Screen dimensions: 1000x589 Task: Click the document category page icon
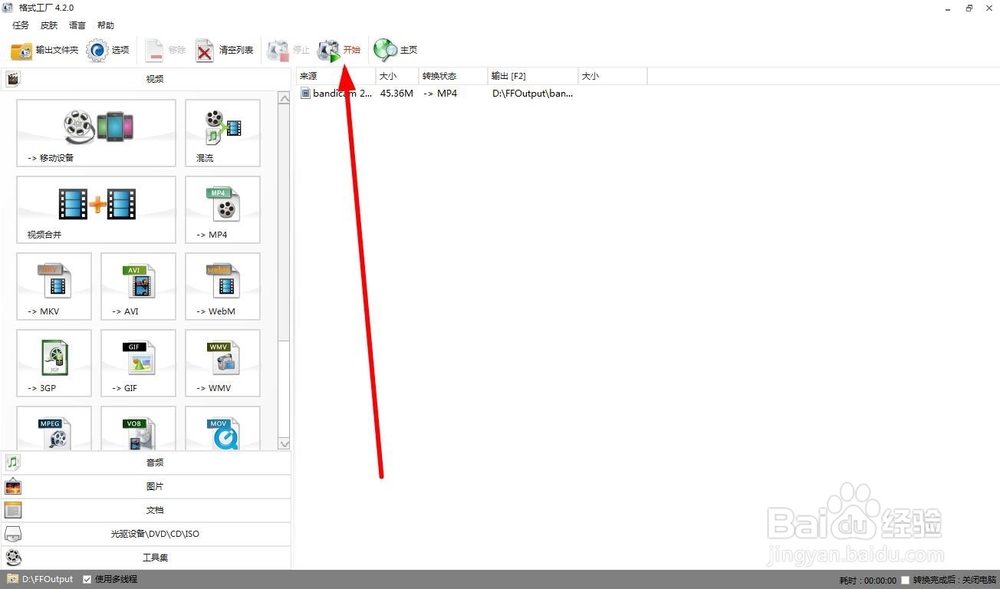click(13, 511)
